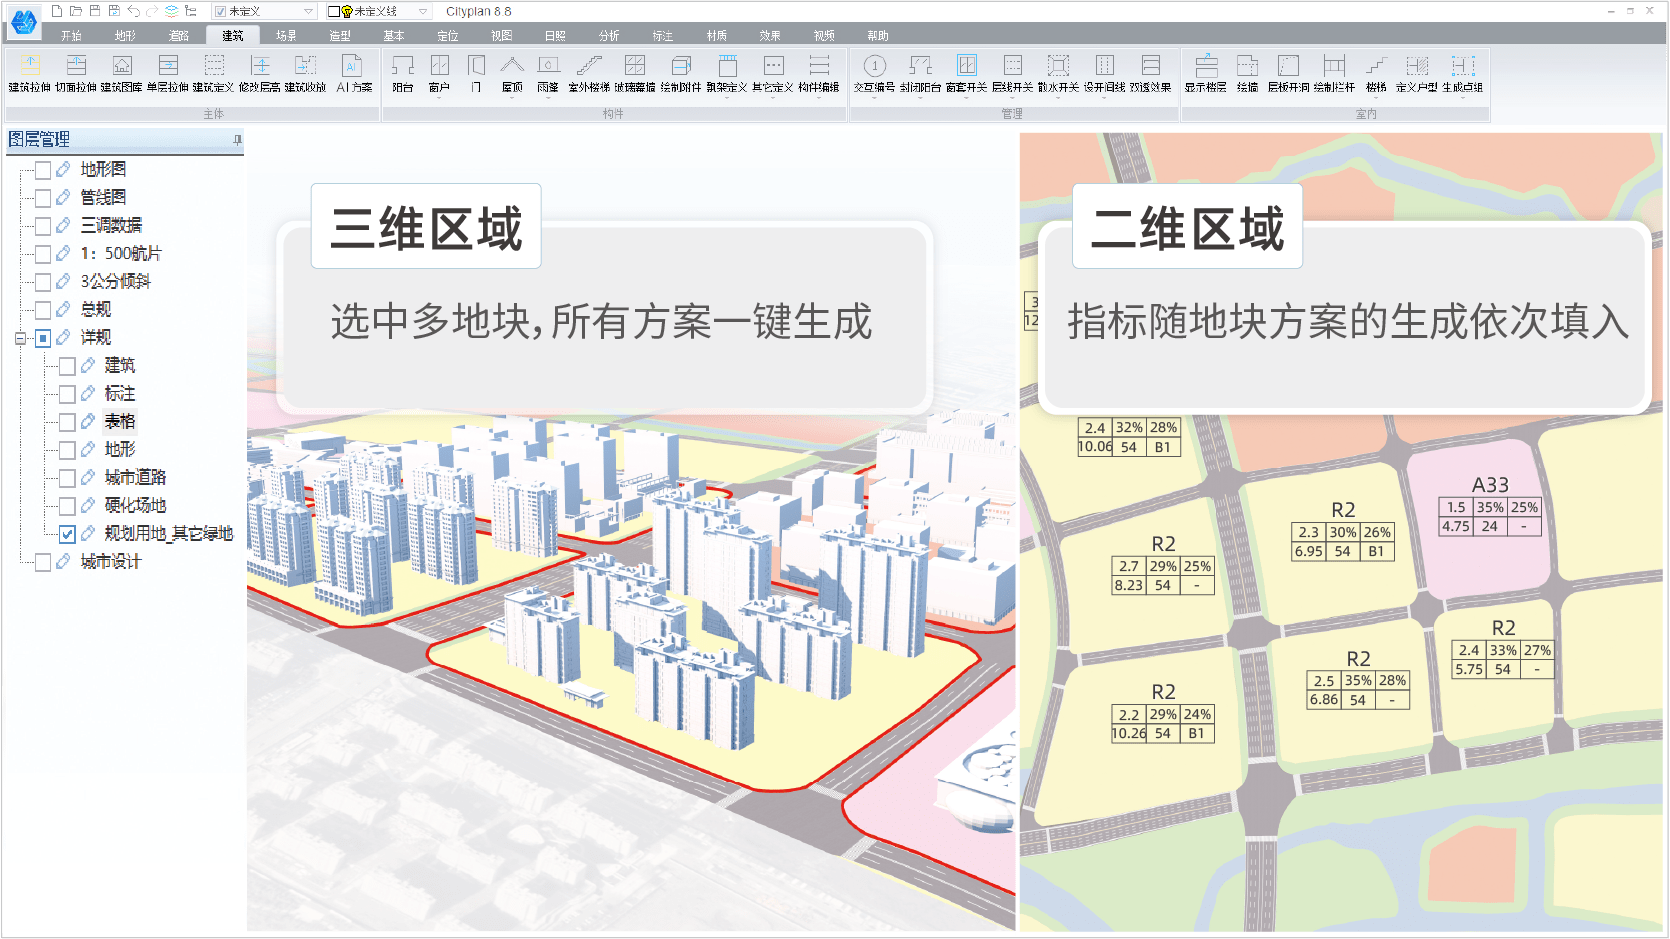Open the 未定义 layer dropdown in title bar
The width and height of the screenshot is (1670, 939).
point(308,11)
